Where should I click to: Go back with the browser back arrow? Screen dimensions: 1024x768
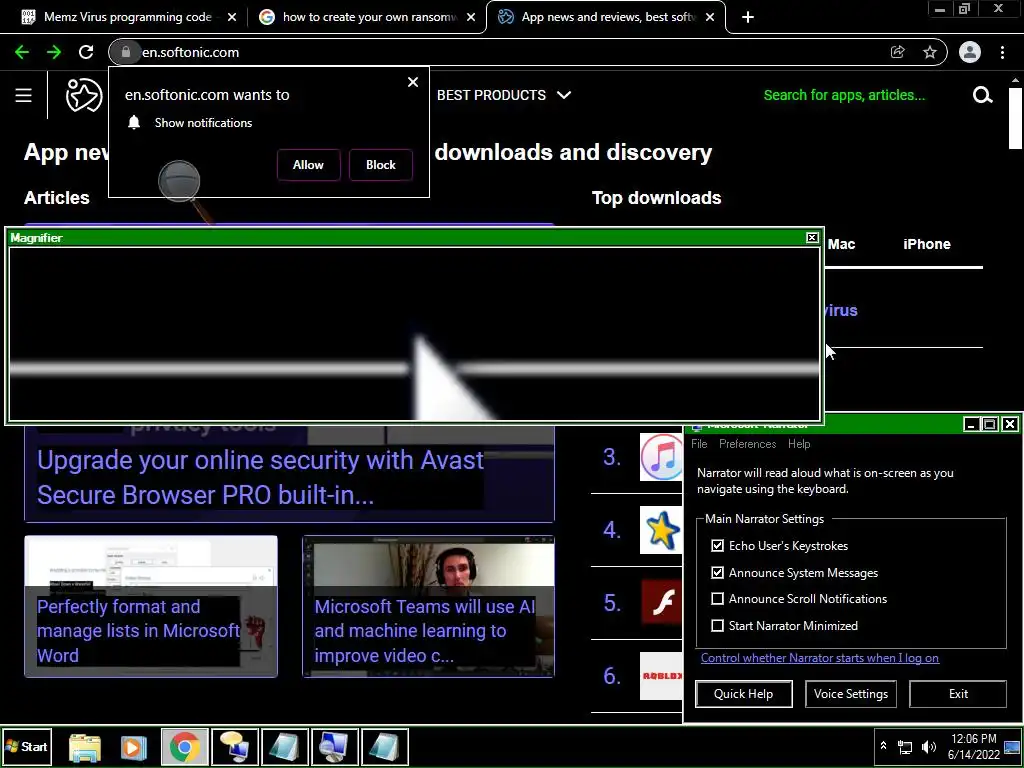(x=22, y=52)
